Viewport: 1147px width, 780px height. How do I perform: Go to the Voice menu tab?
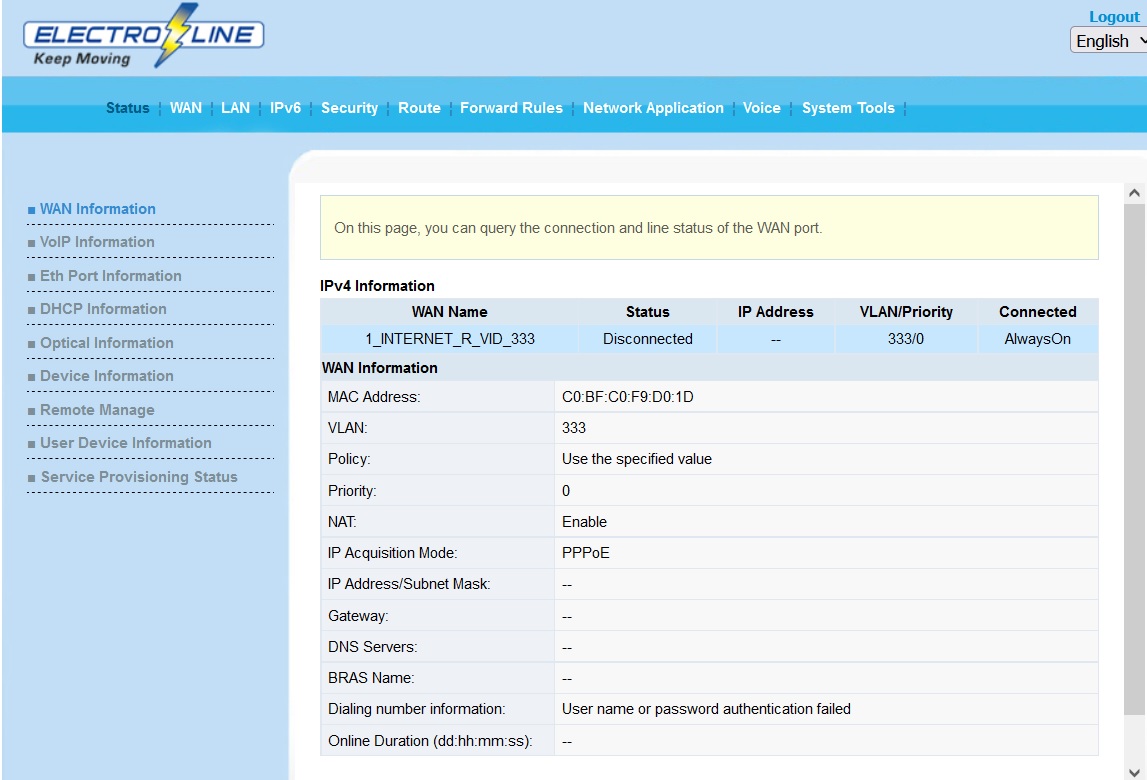(x=761, y=108)
